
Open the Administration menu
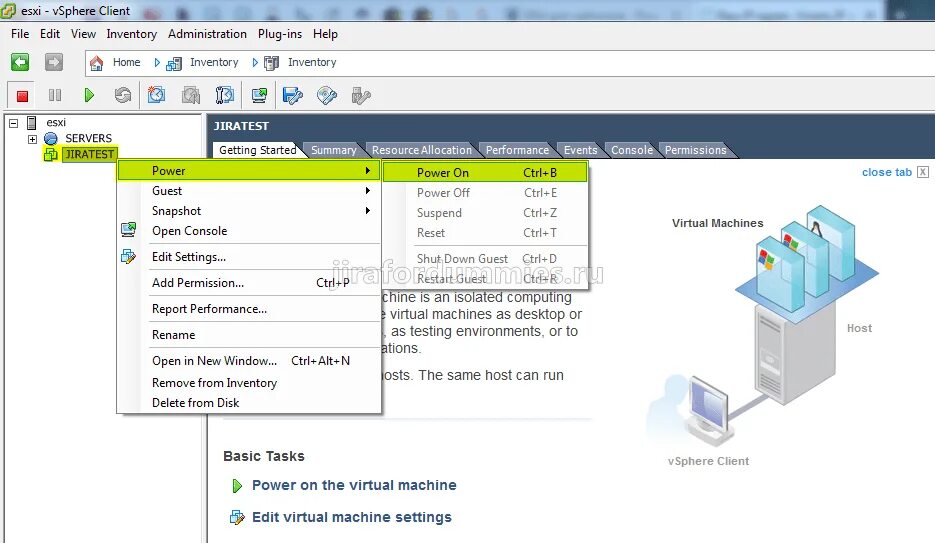tap(208, 34)
